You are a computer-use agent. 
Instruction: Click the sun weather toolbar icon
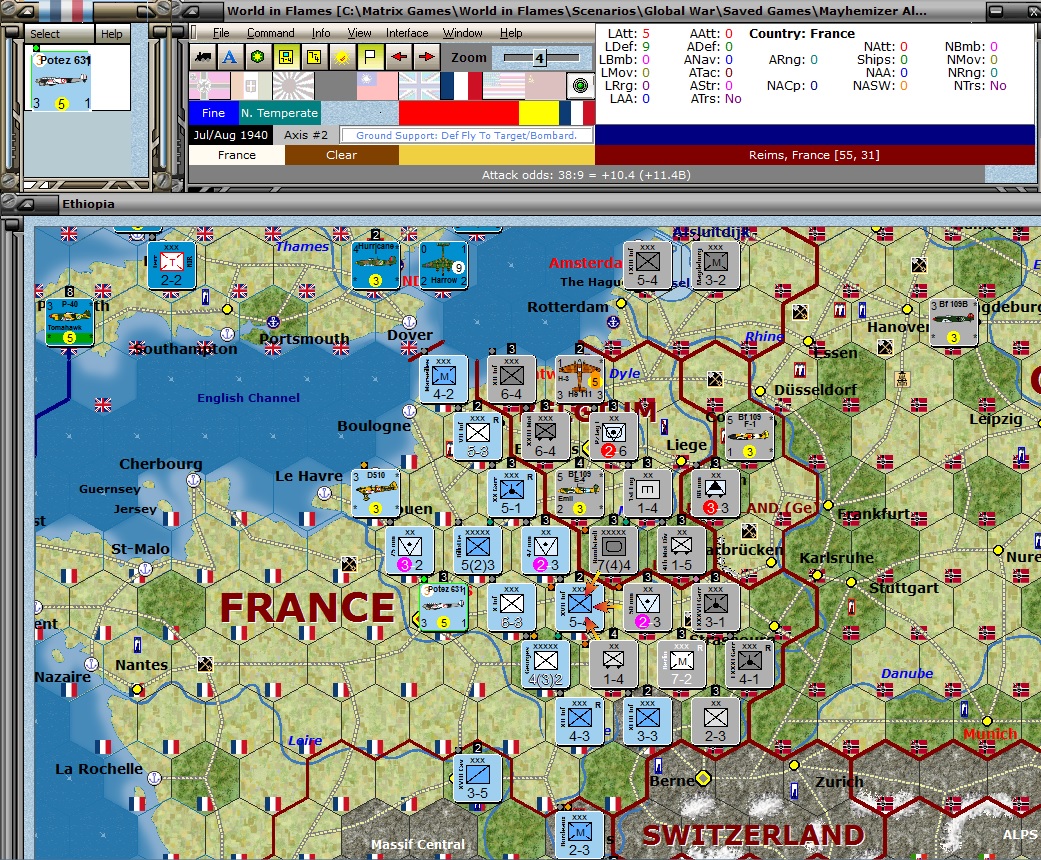click(342, 57)
